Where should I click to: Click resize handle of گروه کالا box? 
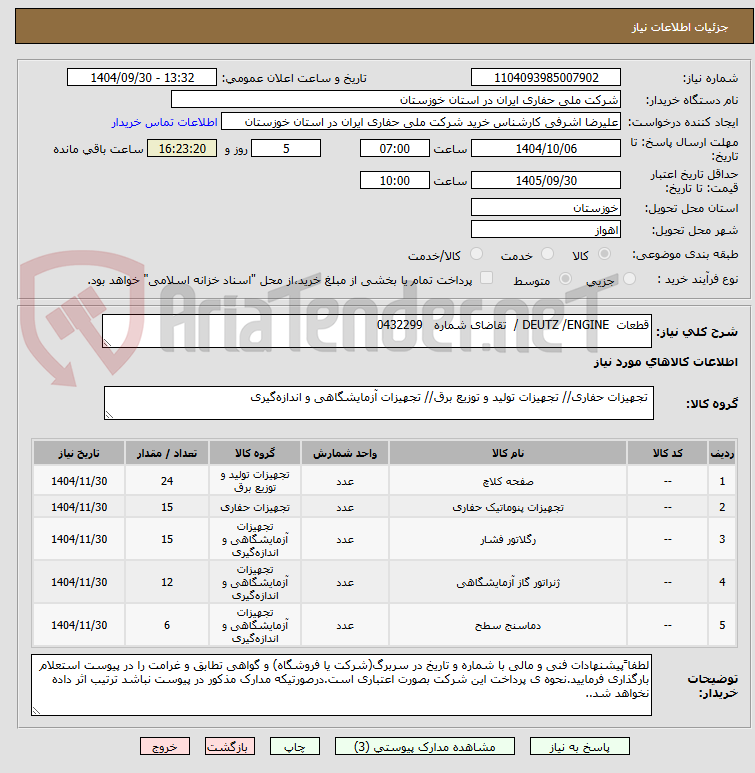click(109, 415)
